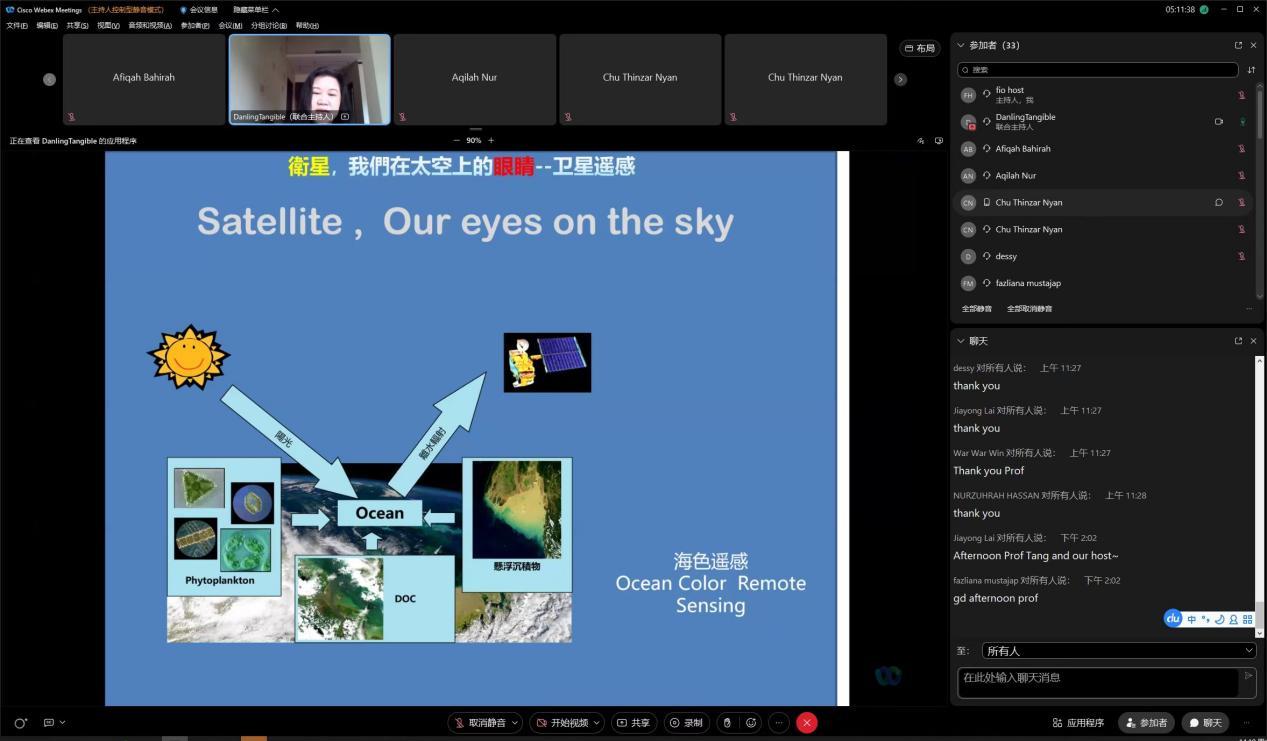Zoom in the shared content view

point(491,140)
